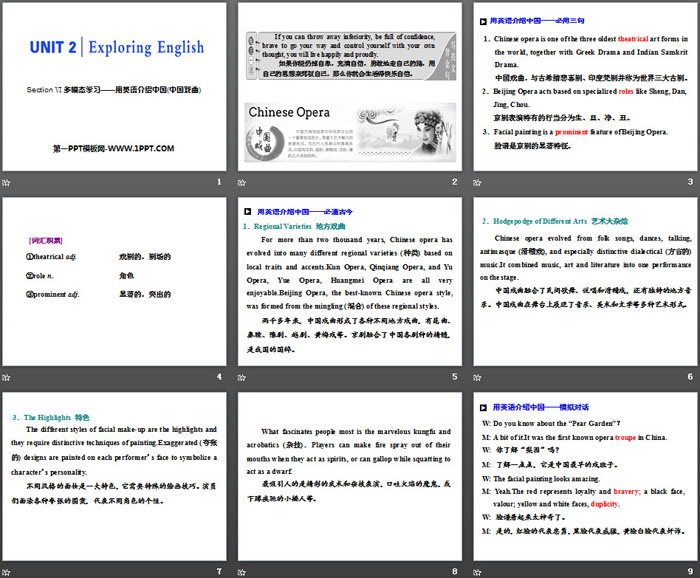Screen dimensions: 700x578
Task: Click the red word 'prominent' on slide 3
Action: coord(571,132)
